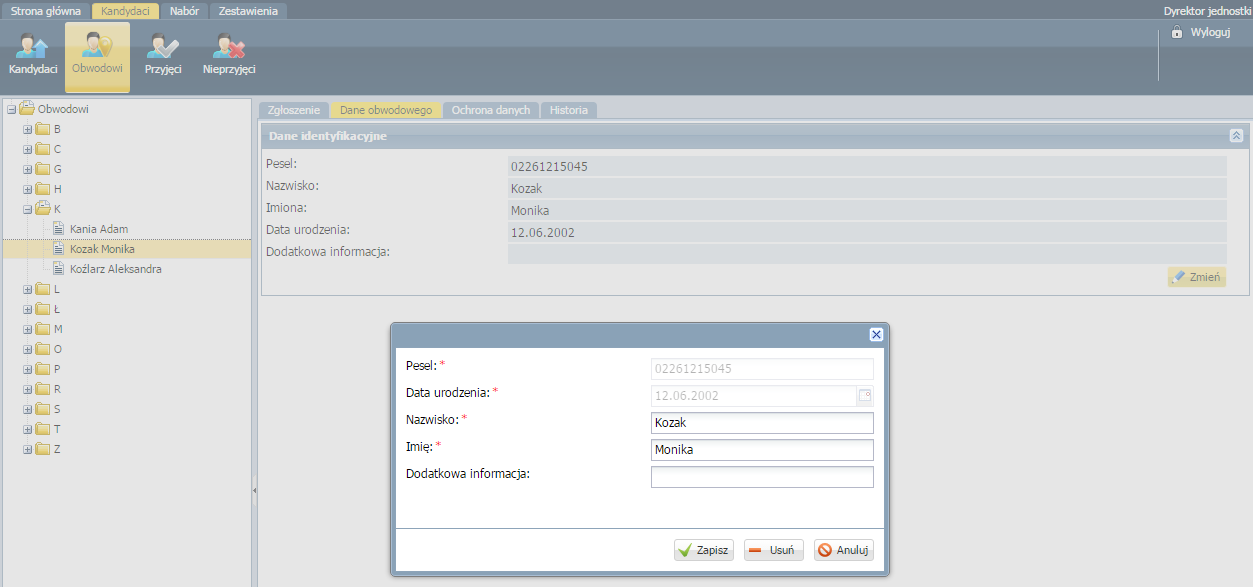Expand the G folder node
Screen dimensions: 1253x587
tap(28, 169)
